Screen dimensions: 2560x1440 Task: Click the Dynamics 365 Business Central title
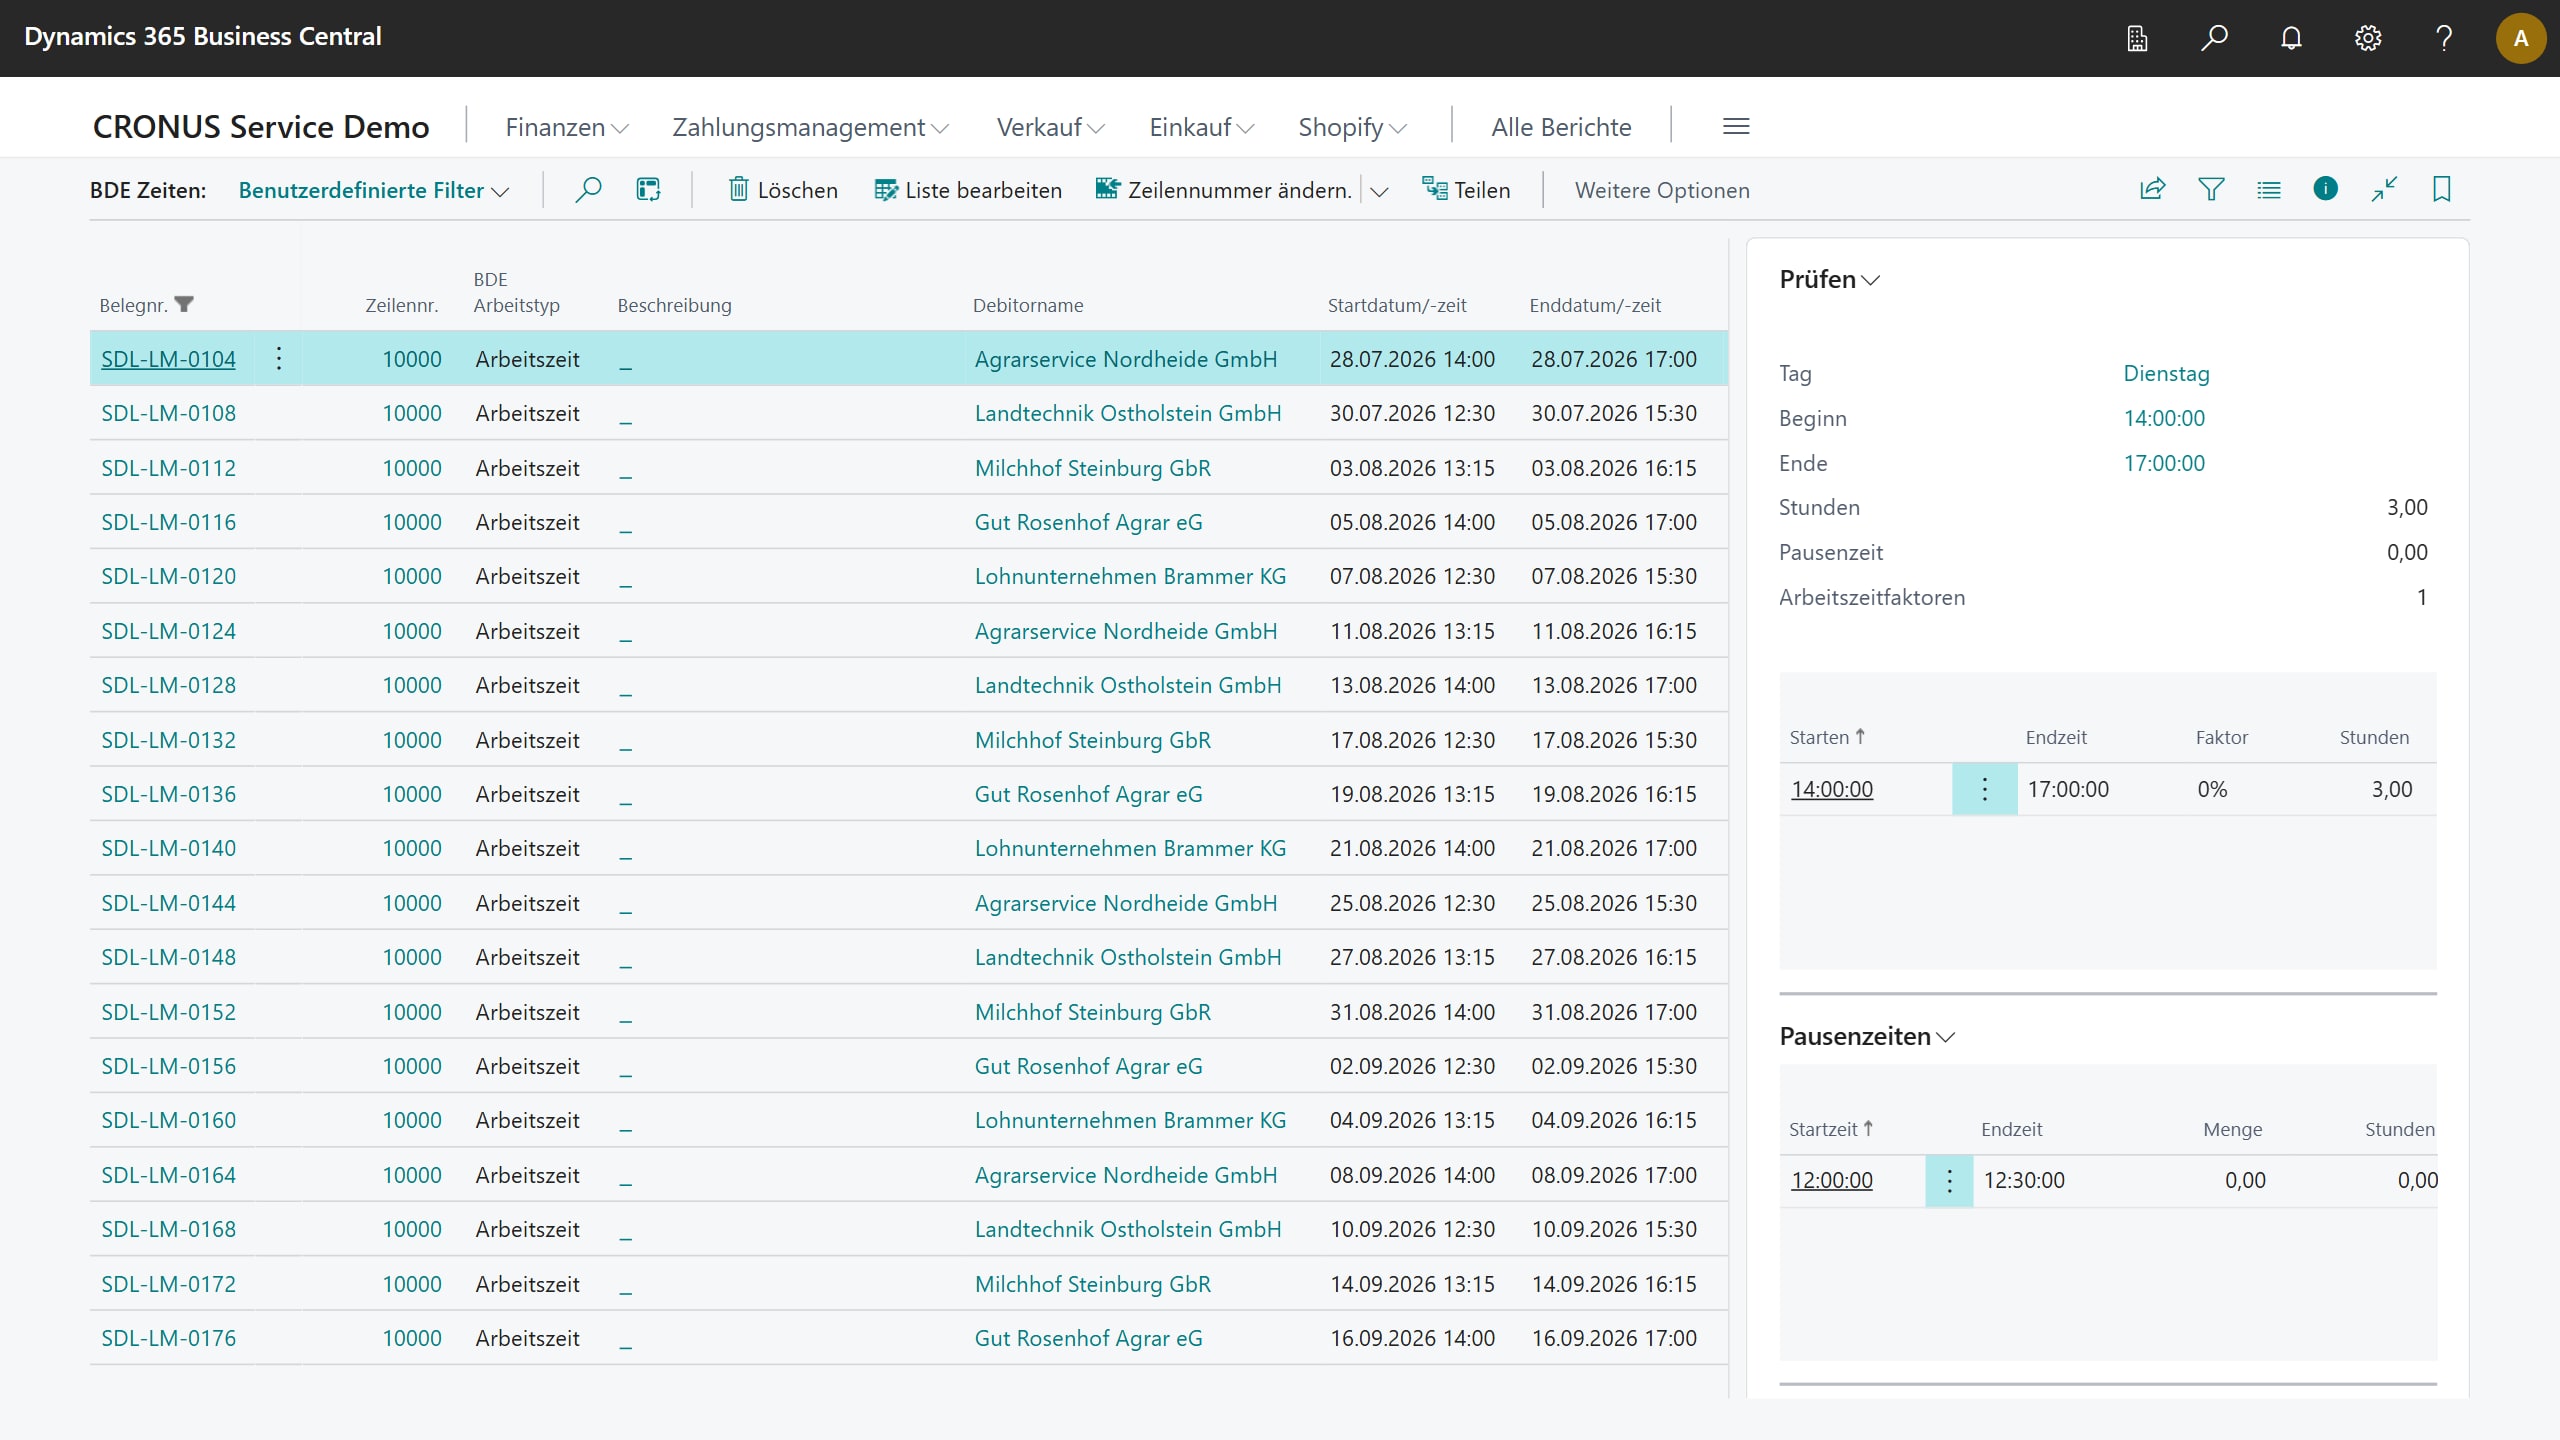(203, 37)
